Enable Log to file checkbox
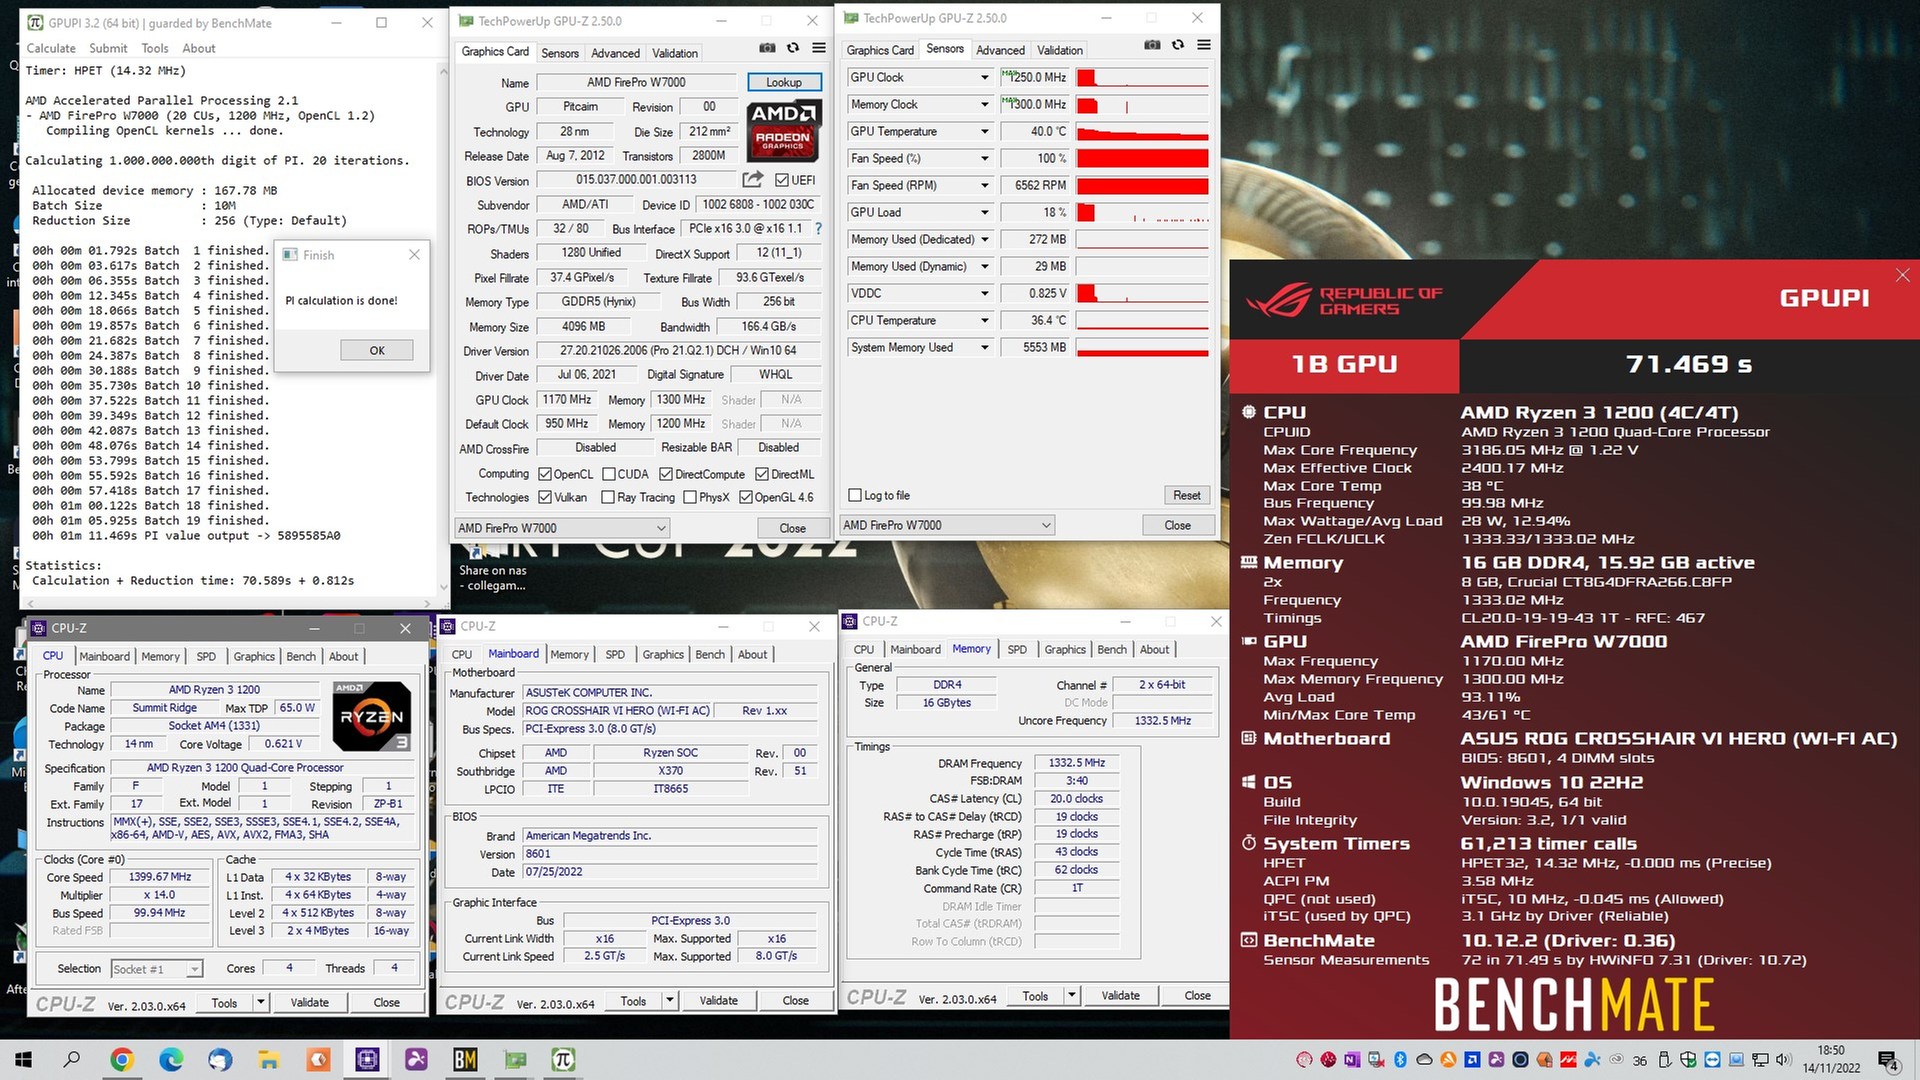This screenshot has height=1080, width=1920. click(855, 495)
